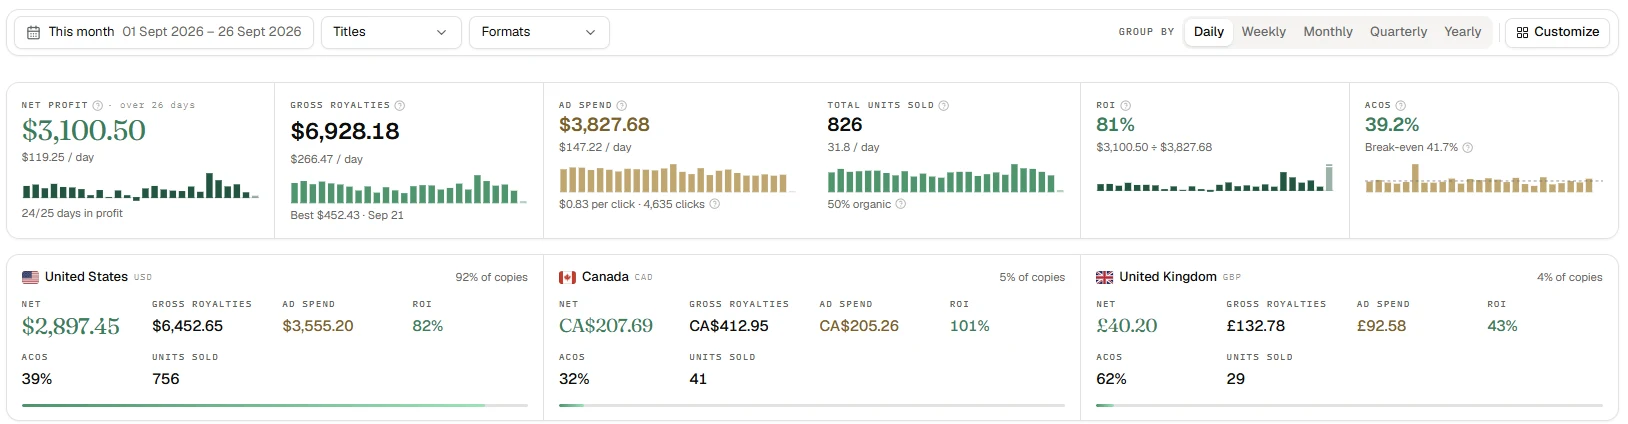The width and height of the screenshot is (1628, 424).
Task: Click Canada net CA$207.69
Action: [606, 326]
